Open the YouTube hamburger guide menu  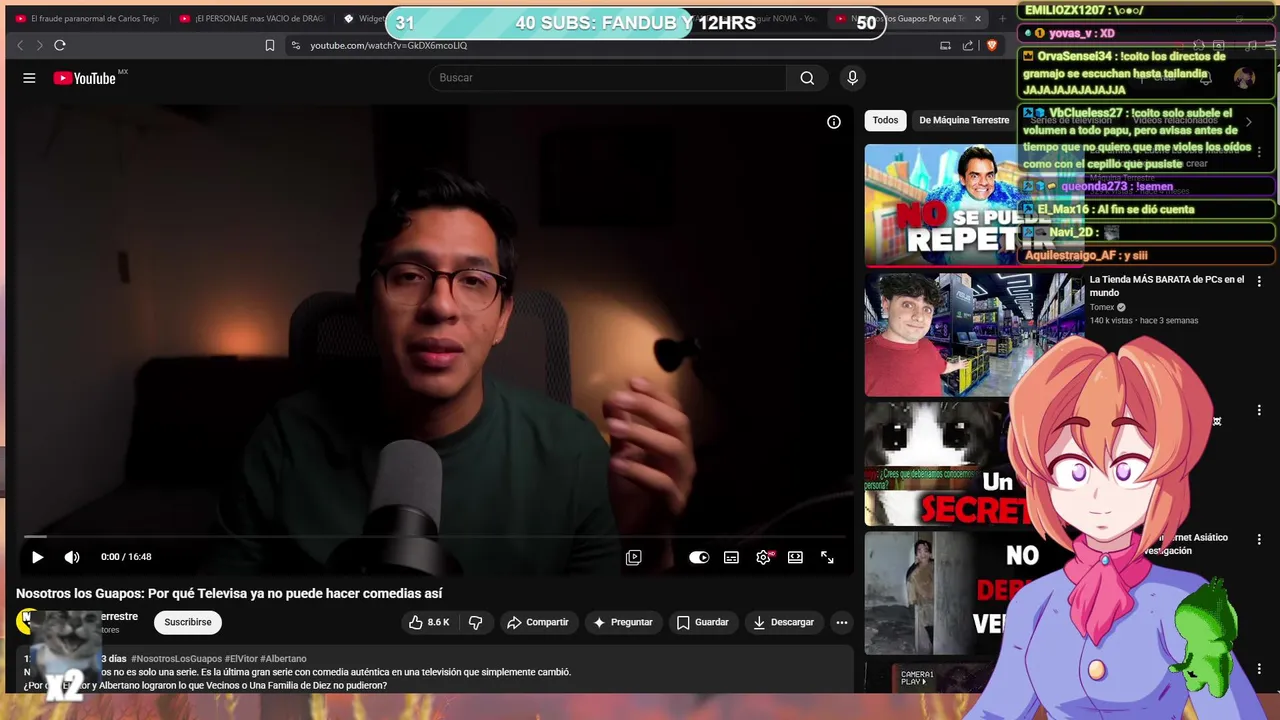(x=29, y=78)
